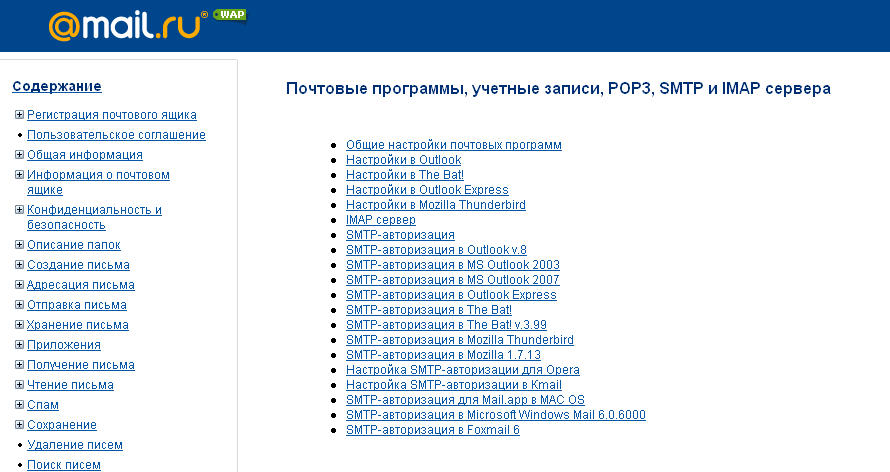Viewport: 890px width, 472px height.
Task: Open SMTP-авторизация в The Bat! v.3.99
Action: [446, 325]
